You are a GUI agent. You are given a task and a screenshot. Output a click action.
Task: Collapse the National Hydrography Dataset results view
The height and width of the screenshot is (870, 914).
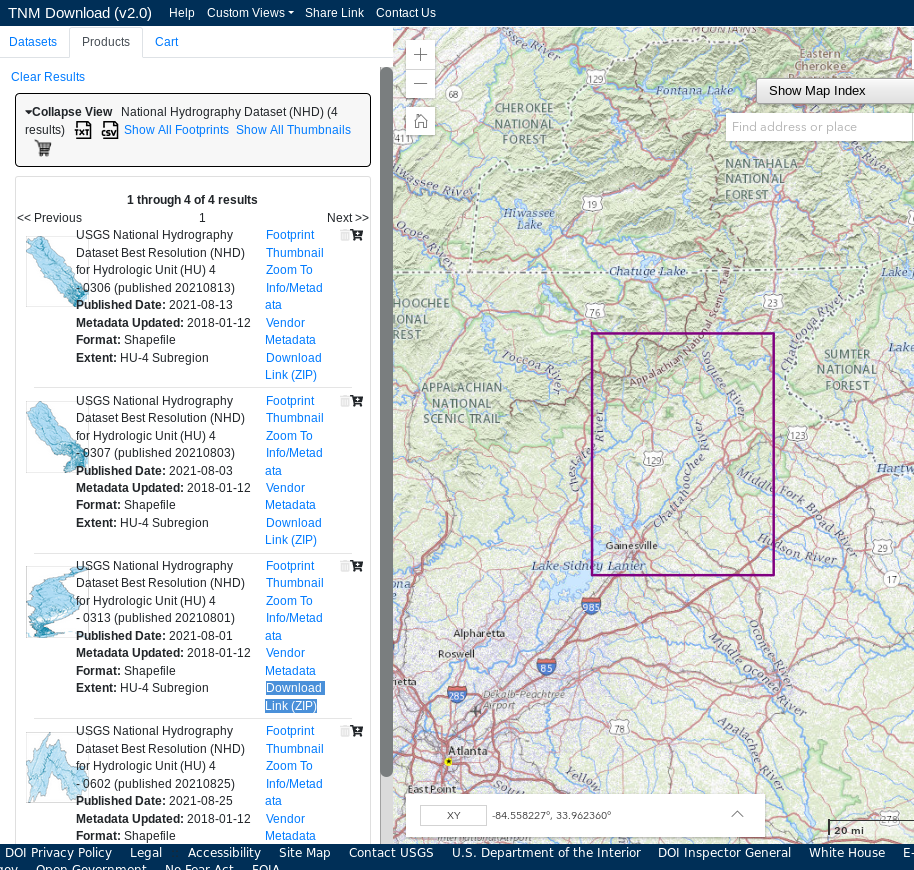point(68,112)
